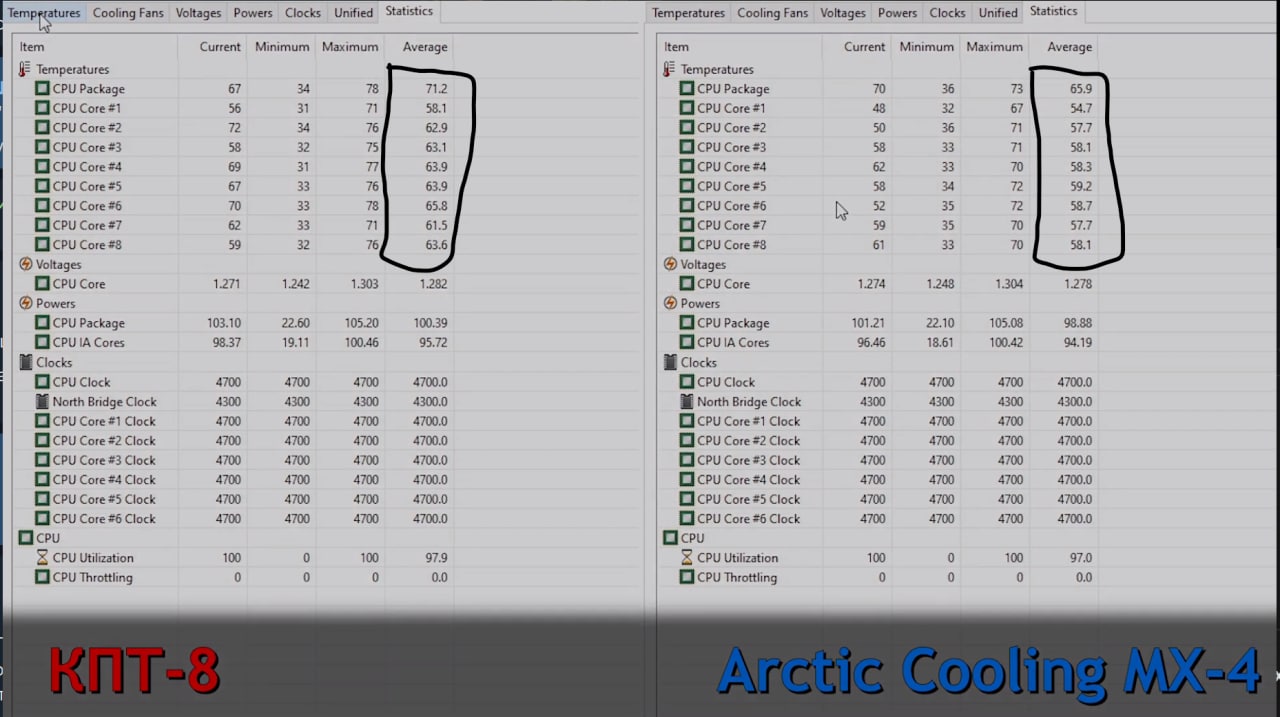Click 100.39 average power value, left panel
This screenshot has height=717, width=1280.
pos(430,323)
